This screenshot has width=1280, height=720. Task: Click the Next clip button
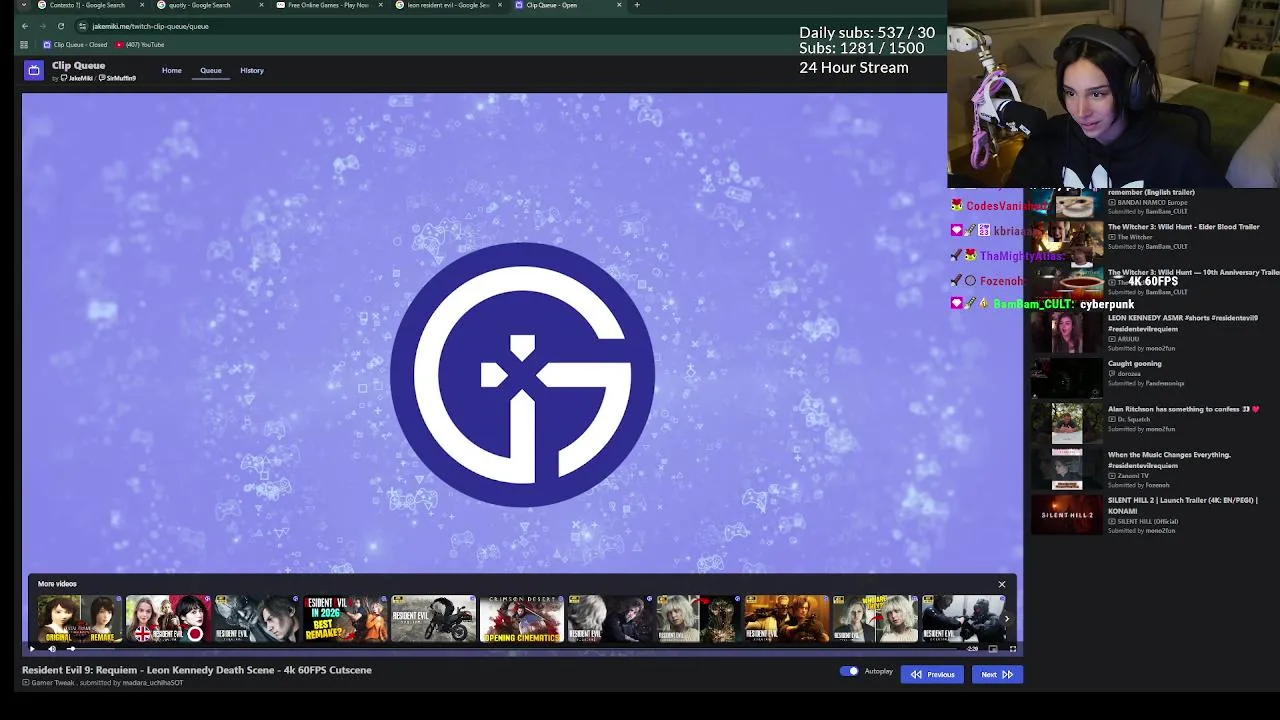click(997, 674)
